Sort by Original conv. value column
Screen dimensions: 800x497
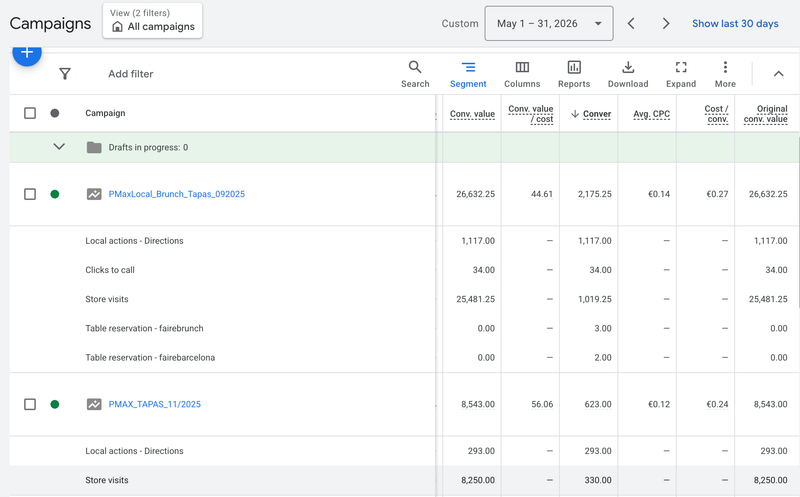[765, 114]
